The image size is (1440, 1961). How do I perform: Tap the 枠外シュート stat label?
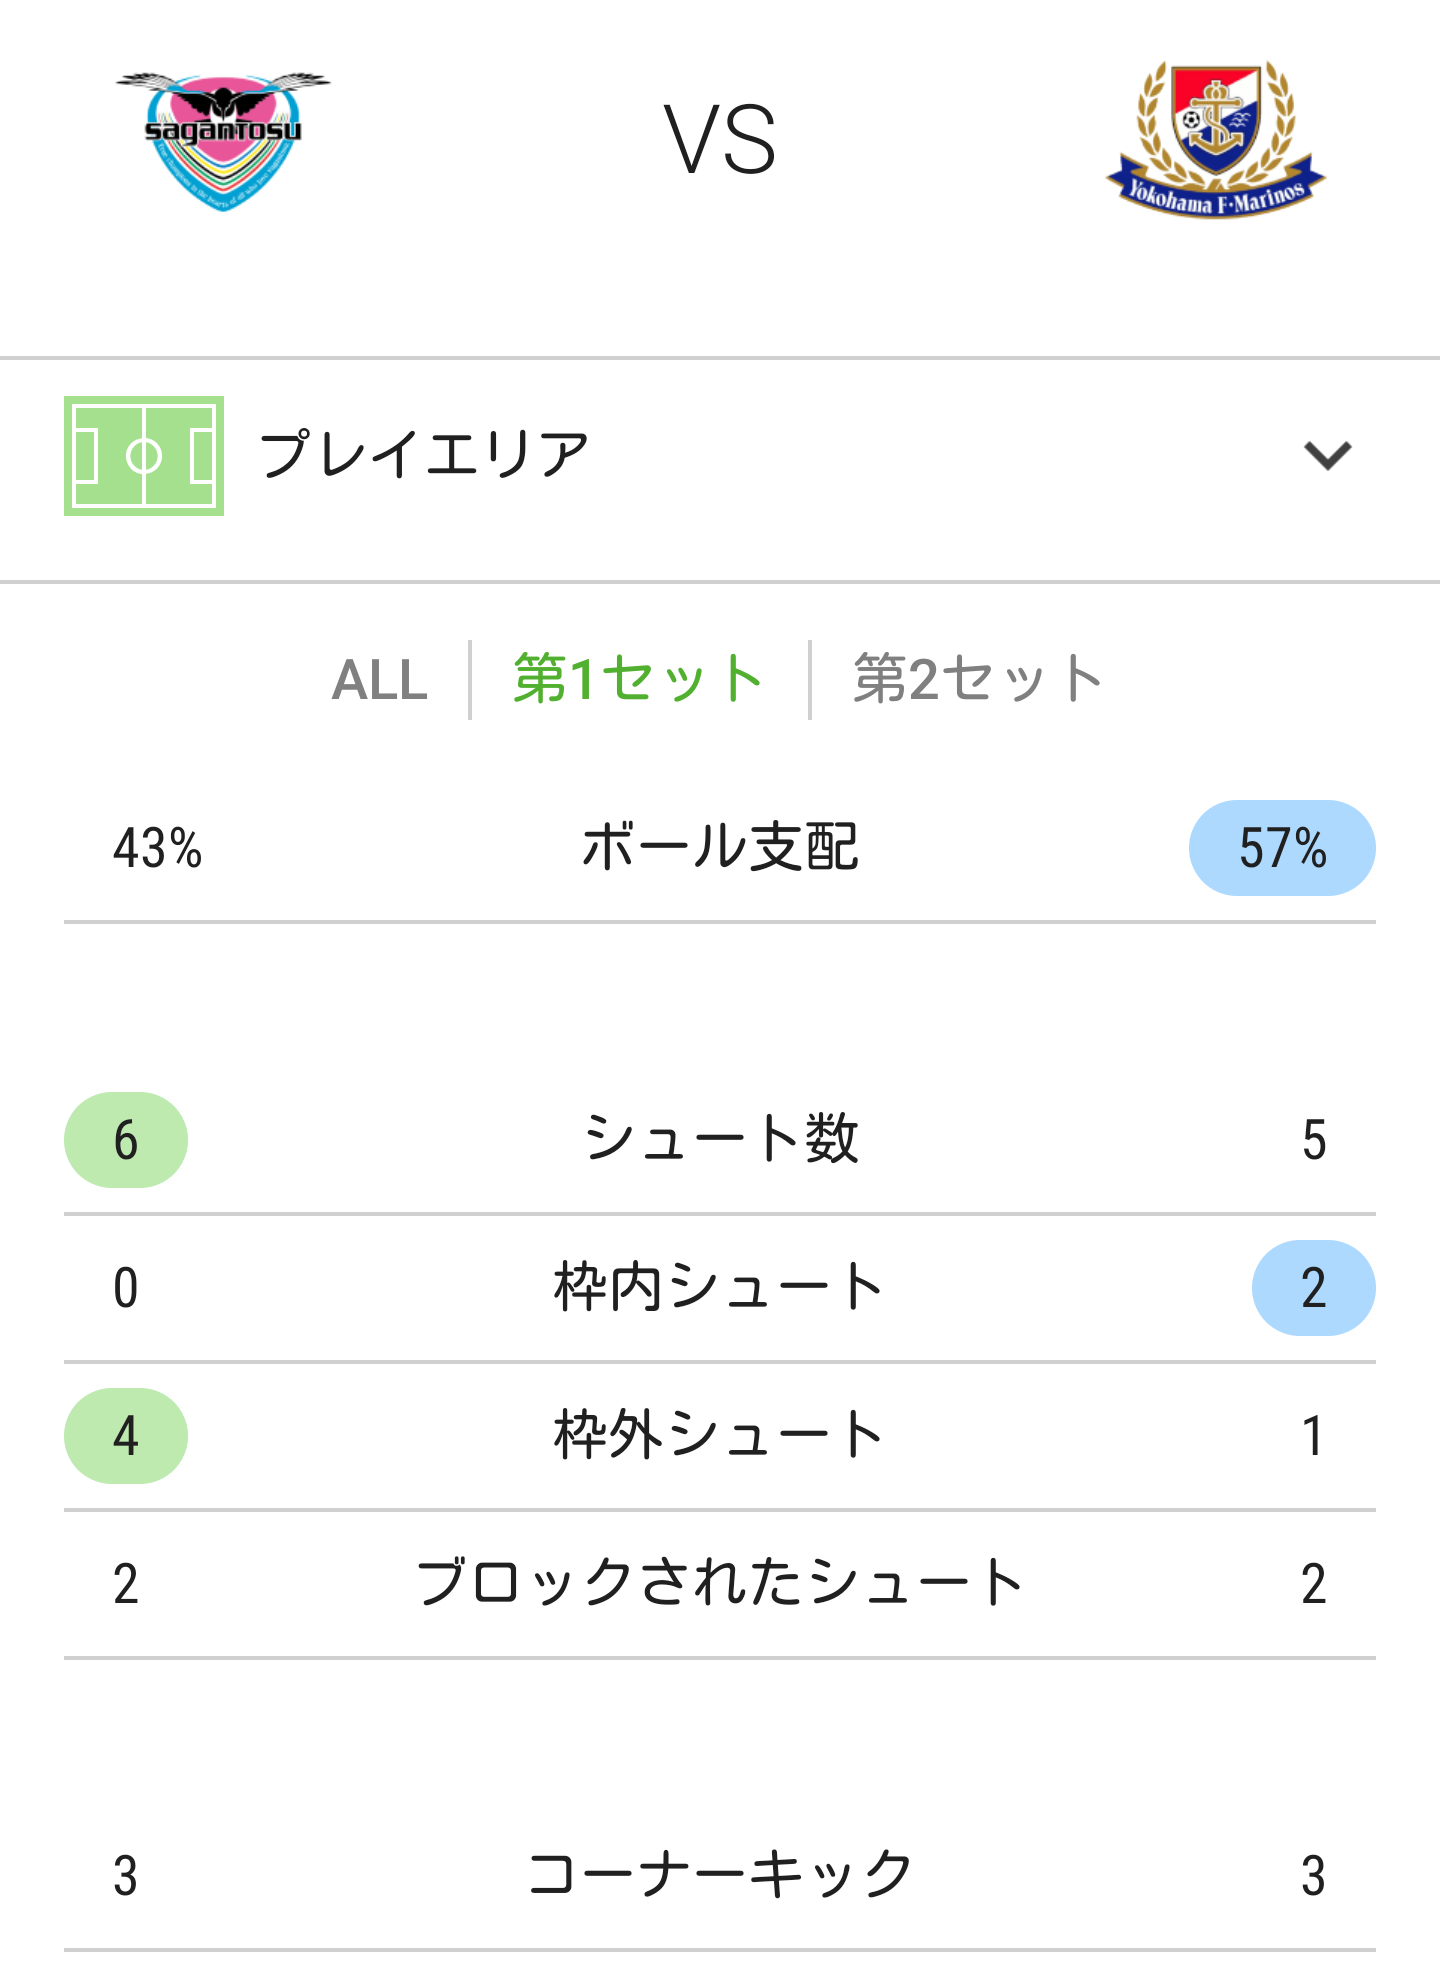[x=720, y=1435]
